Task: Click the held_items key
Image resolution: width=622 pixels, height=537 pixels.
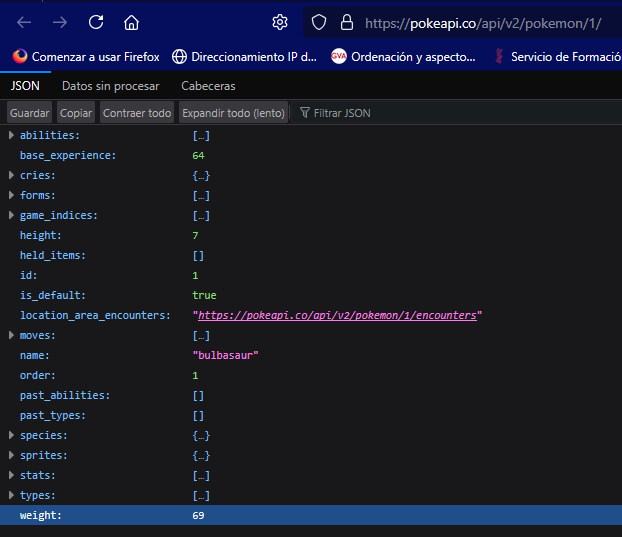Action: [x=53, y=255]
